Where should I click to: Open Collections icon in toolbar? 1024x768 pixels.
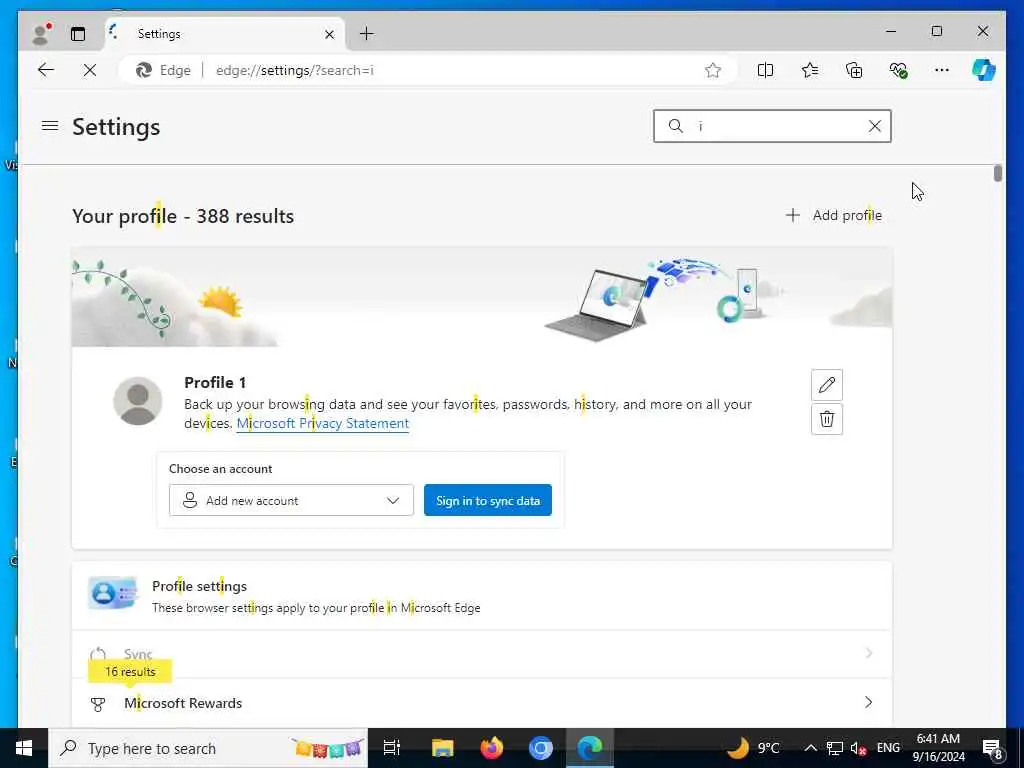[854, 70]
